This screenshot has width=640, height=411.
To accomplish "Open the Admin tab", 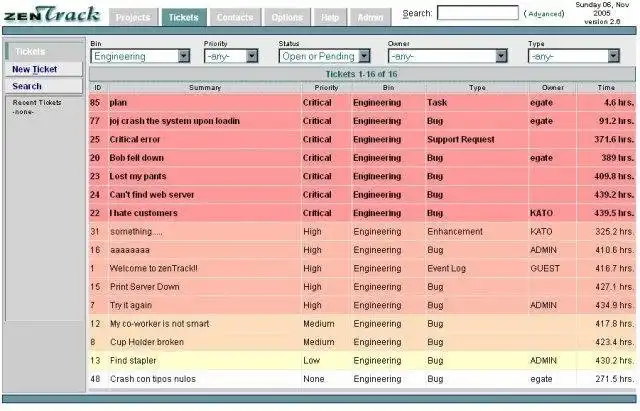I will [x=370, y=18].
